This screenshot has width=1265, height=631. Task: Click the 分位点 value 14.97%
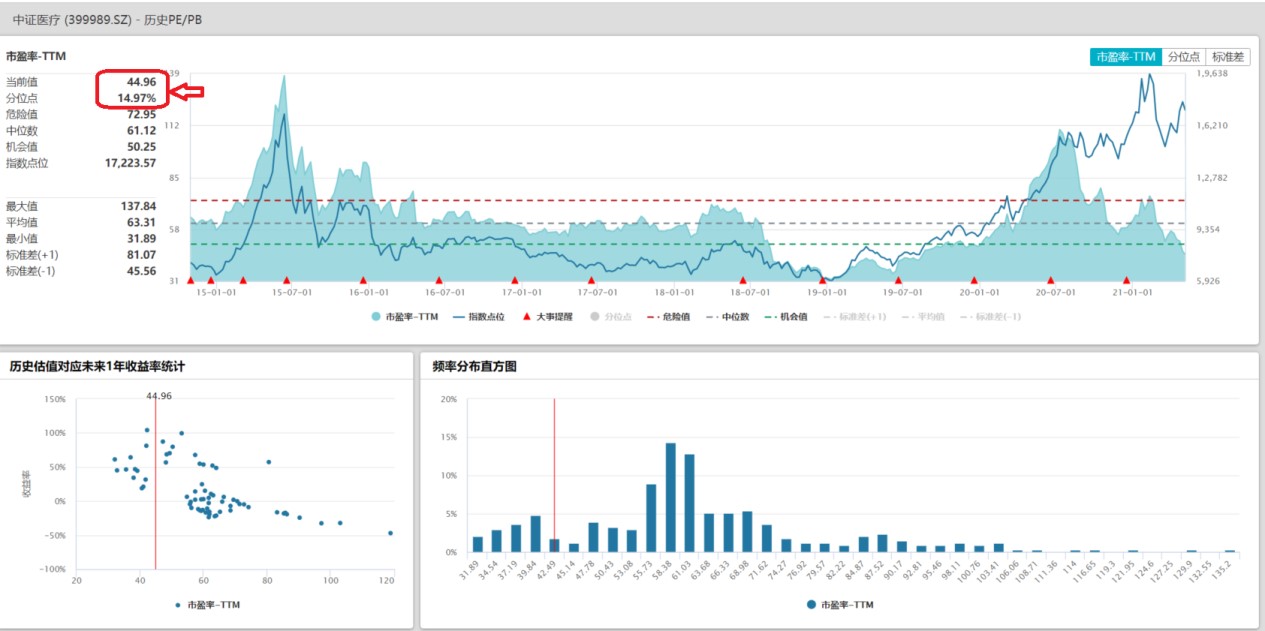(137, 98)
